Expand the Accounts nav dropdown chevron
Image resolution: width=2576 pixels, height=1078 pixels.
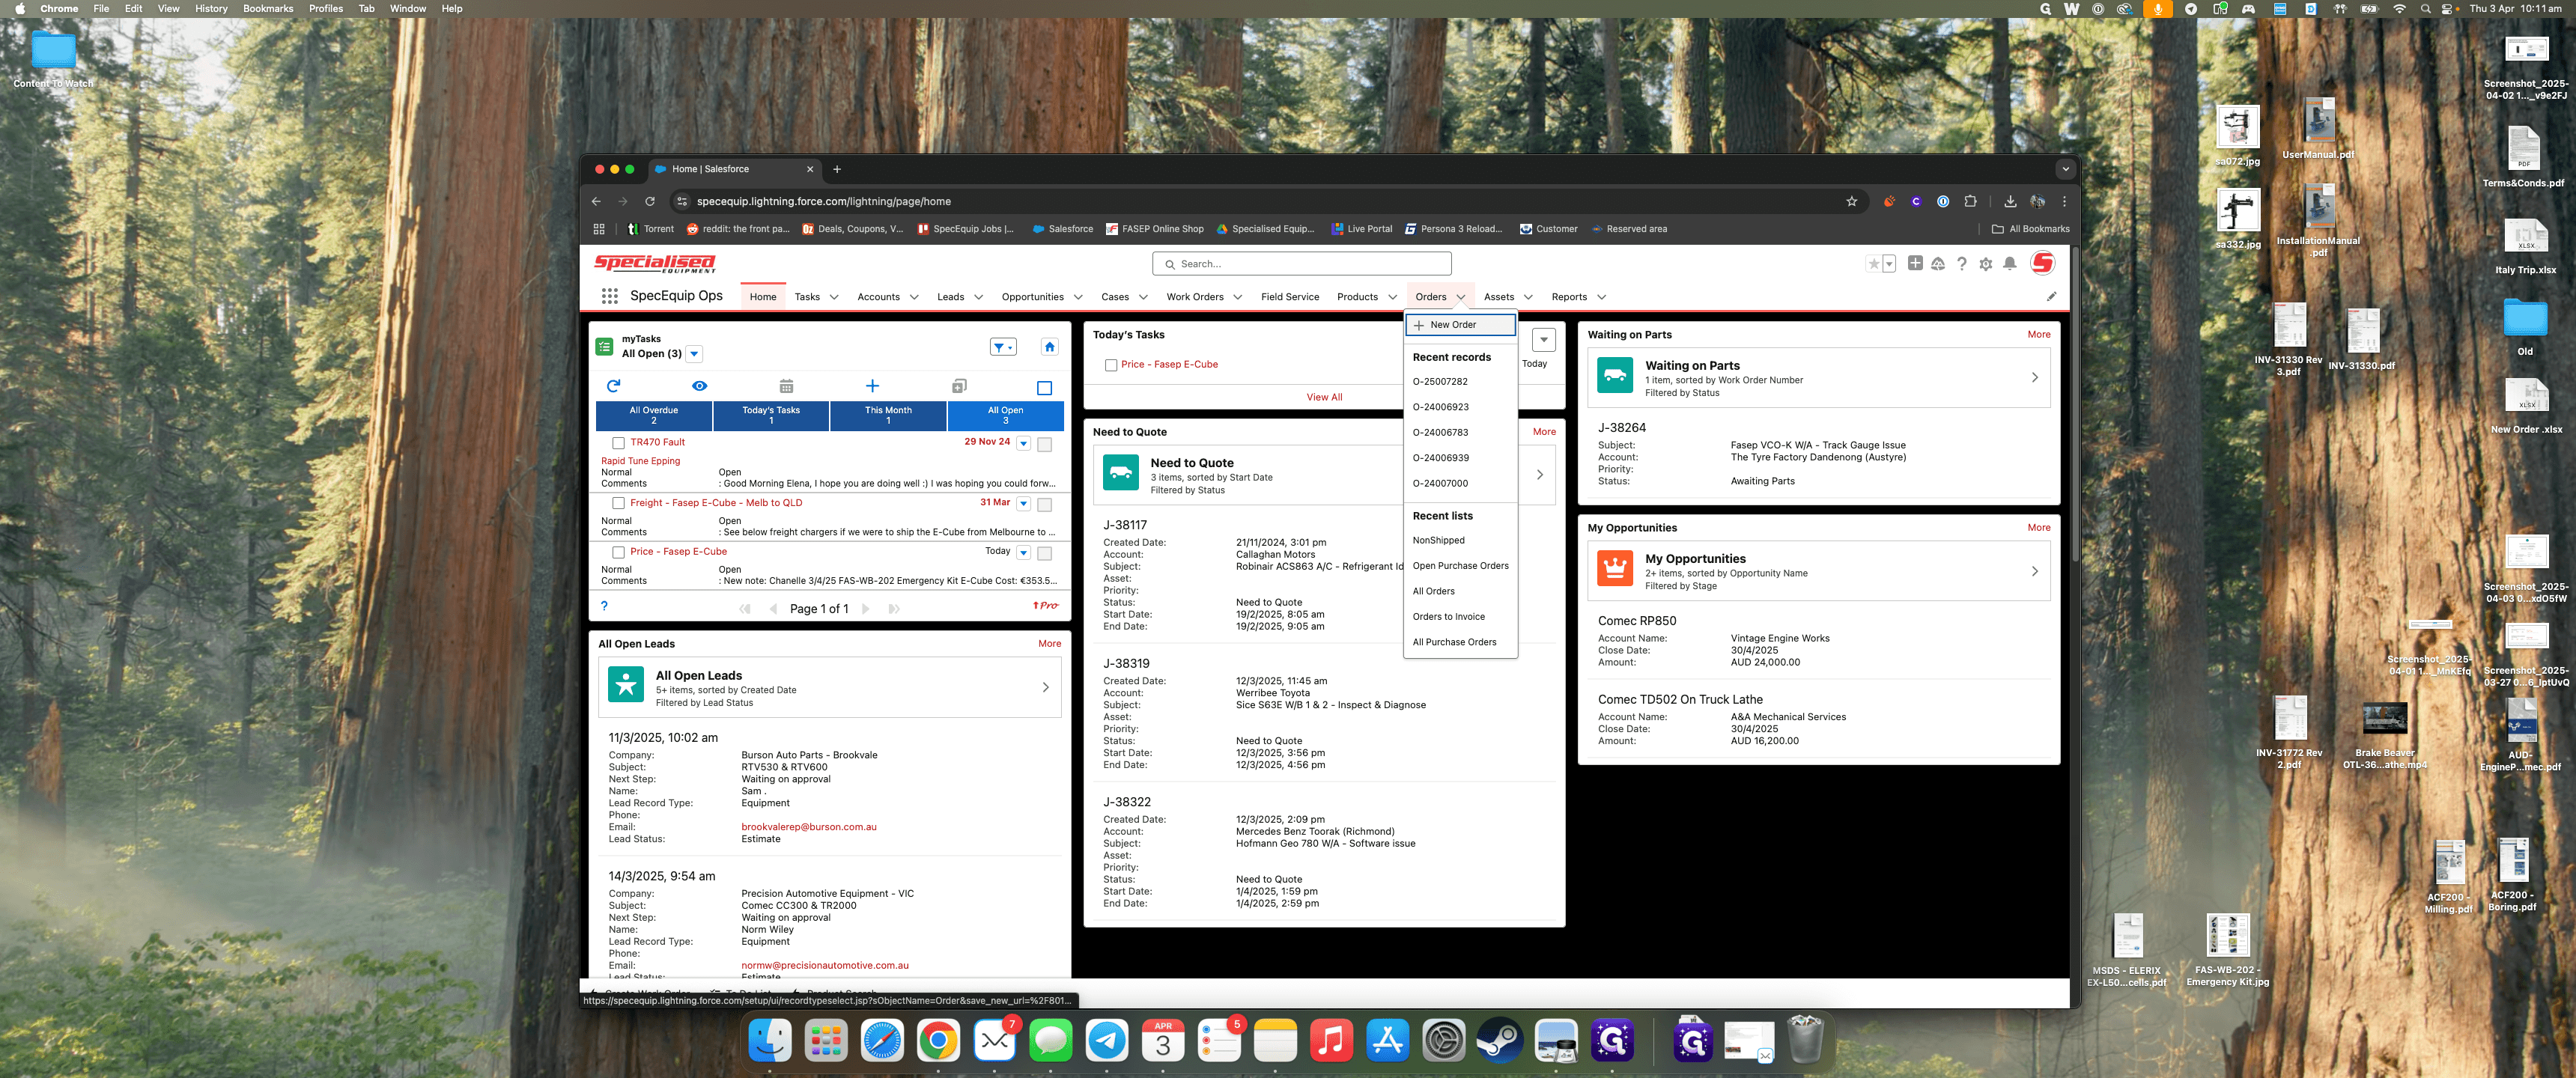pyautogui.click(x=914, y=297)
